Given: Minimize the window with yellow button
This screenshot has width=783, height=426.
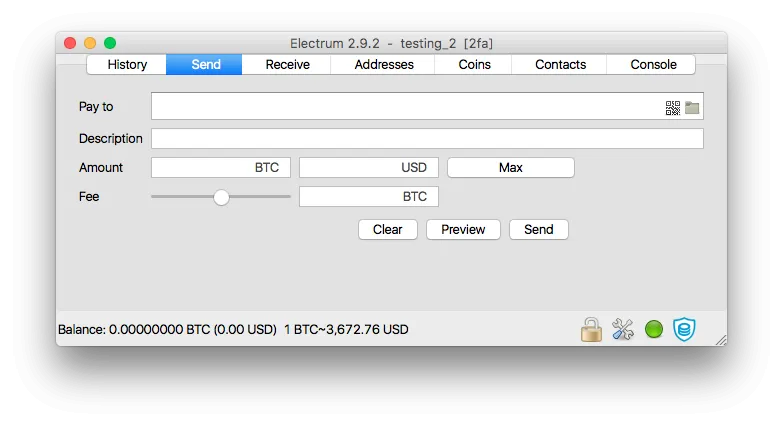Looking at the screenshot, I should tap(90, 43).
